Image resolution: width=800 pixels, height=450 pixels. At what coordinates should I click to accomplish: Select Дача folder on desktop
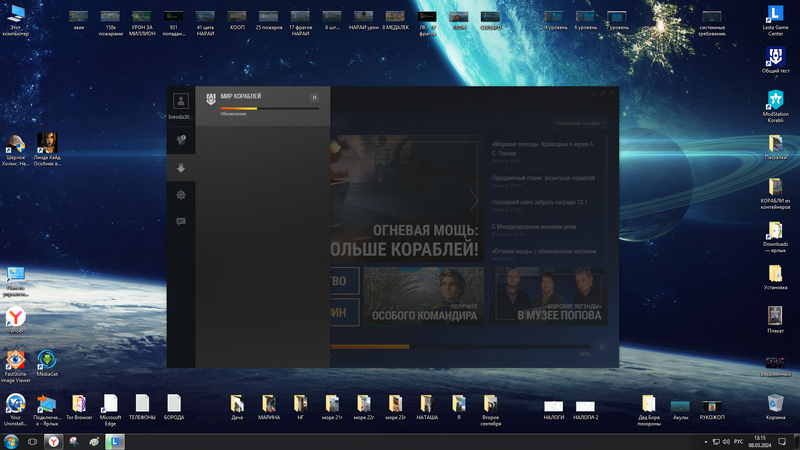click(x=237, y=407)
